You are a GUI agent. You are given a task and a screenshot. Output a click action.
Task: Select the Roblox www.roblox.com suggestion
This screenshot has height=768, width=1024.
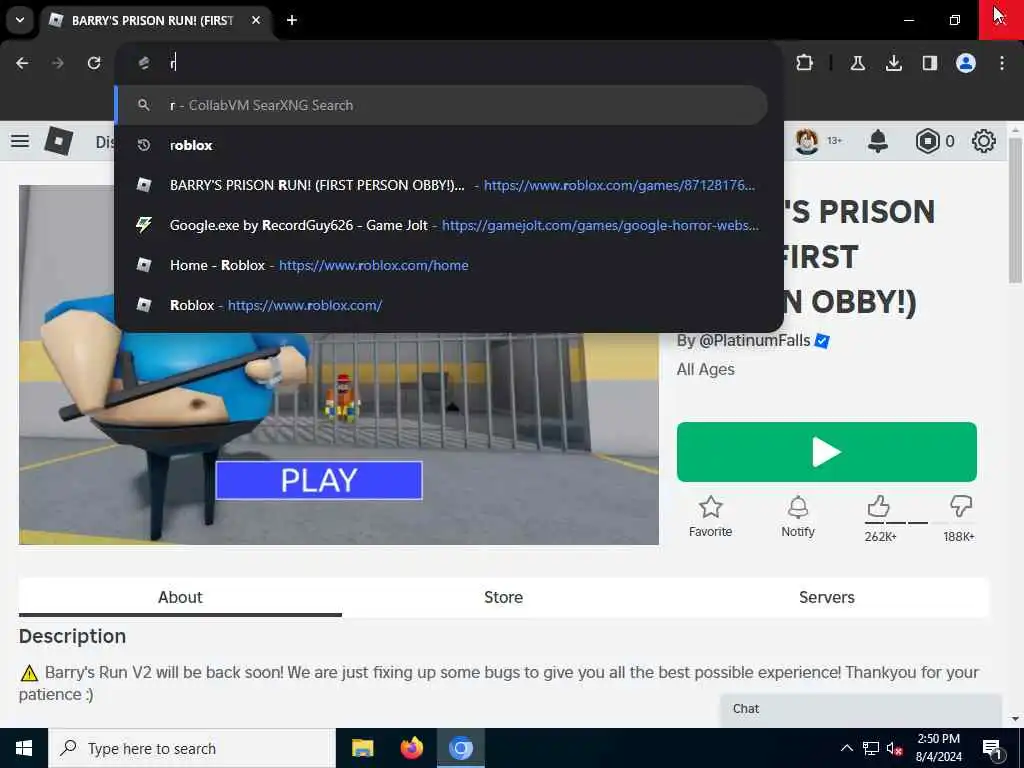441,305
